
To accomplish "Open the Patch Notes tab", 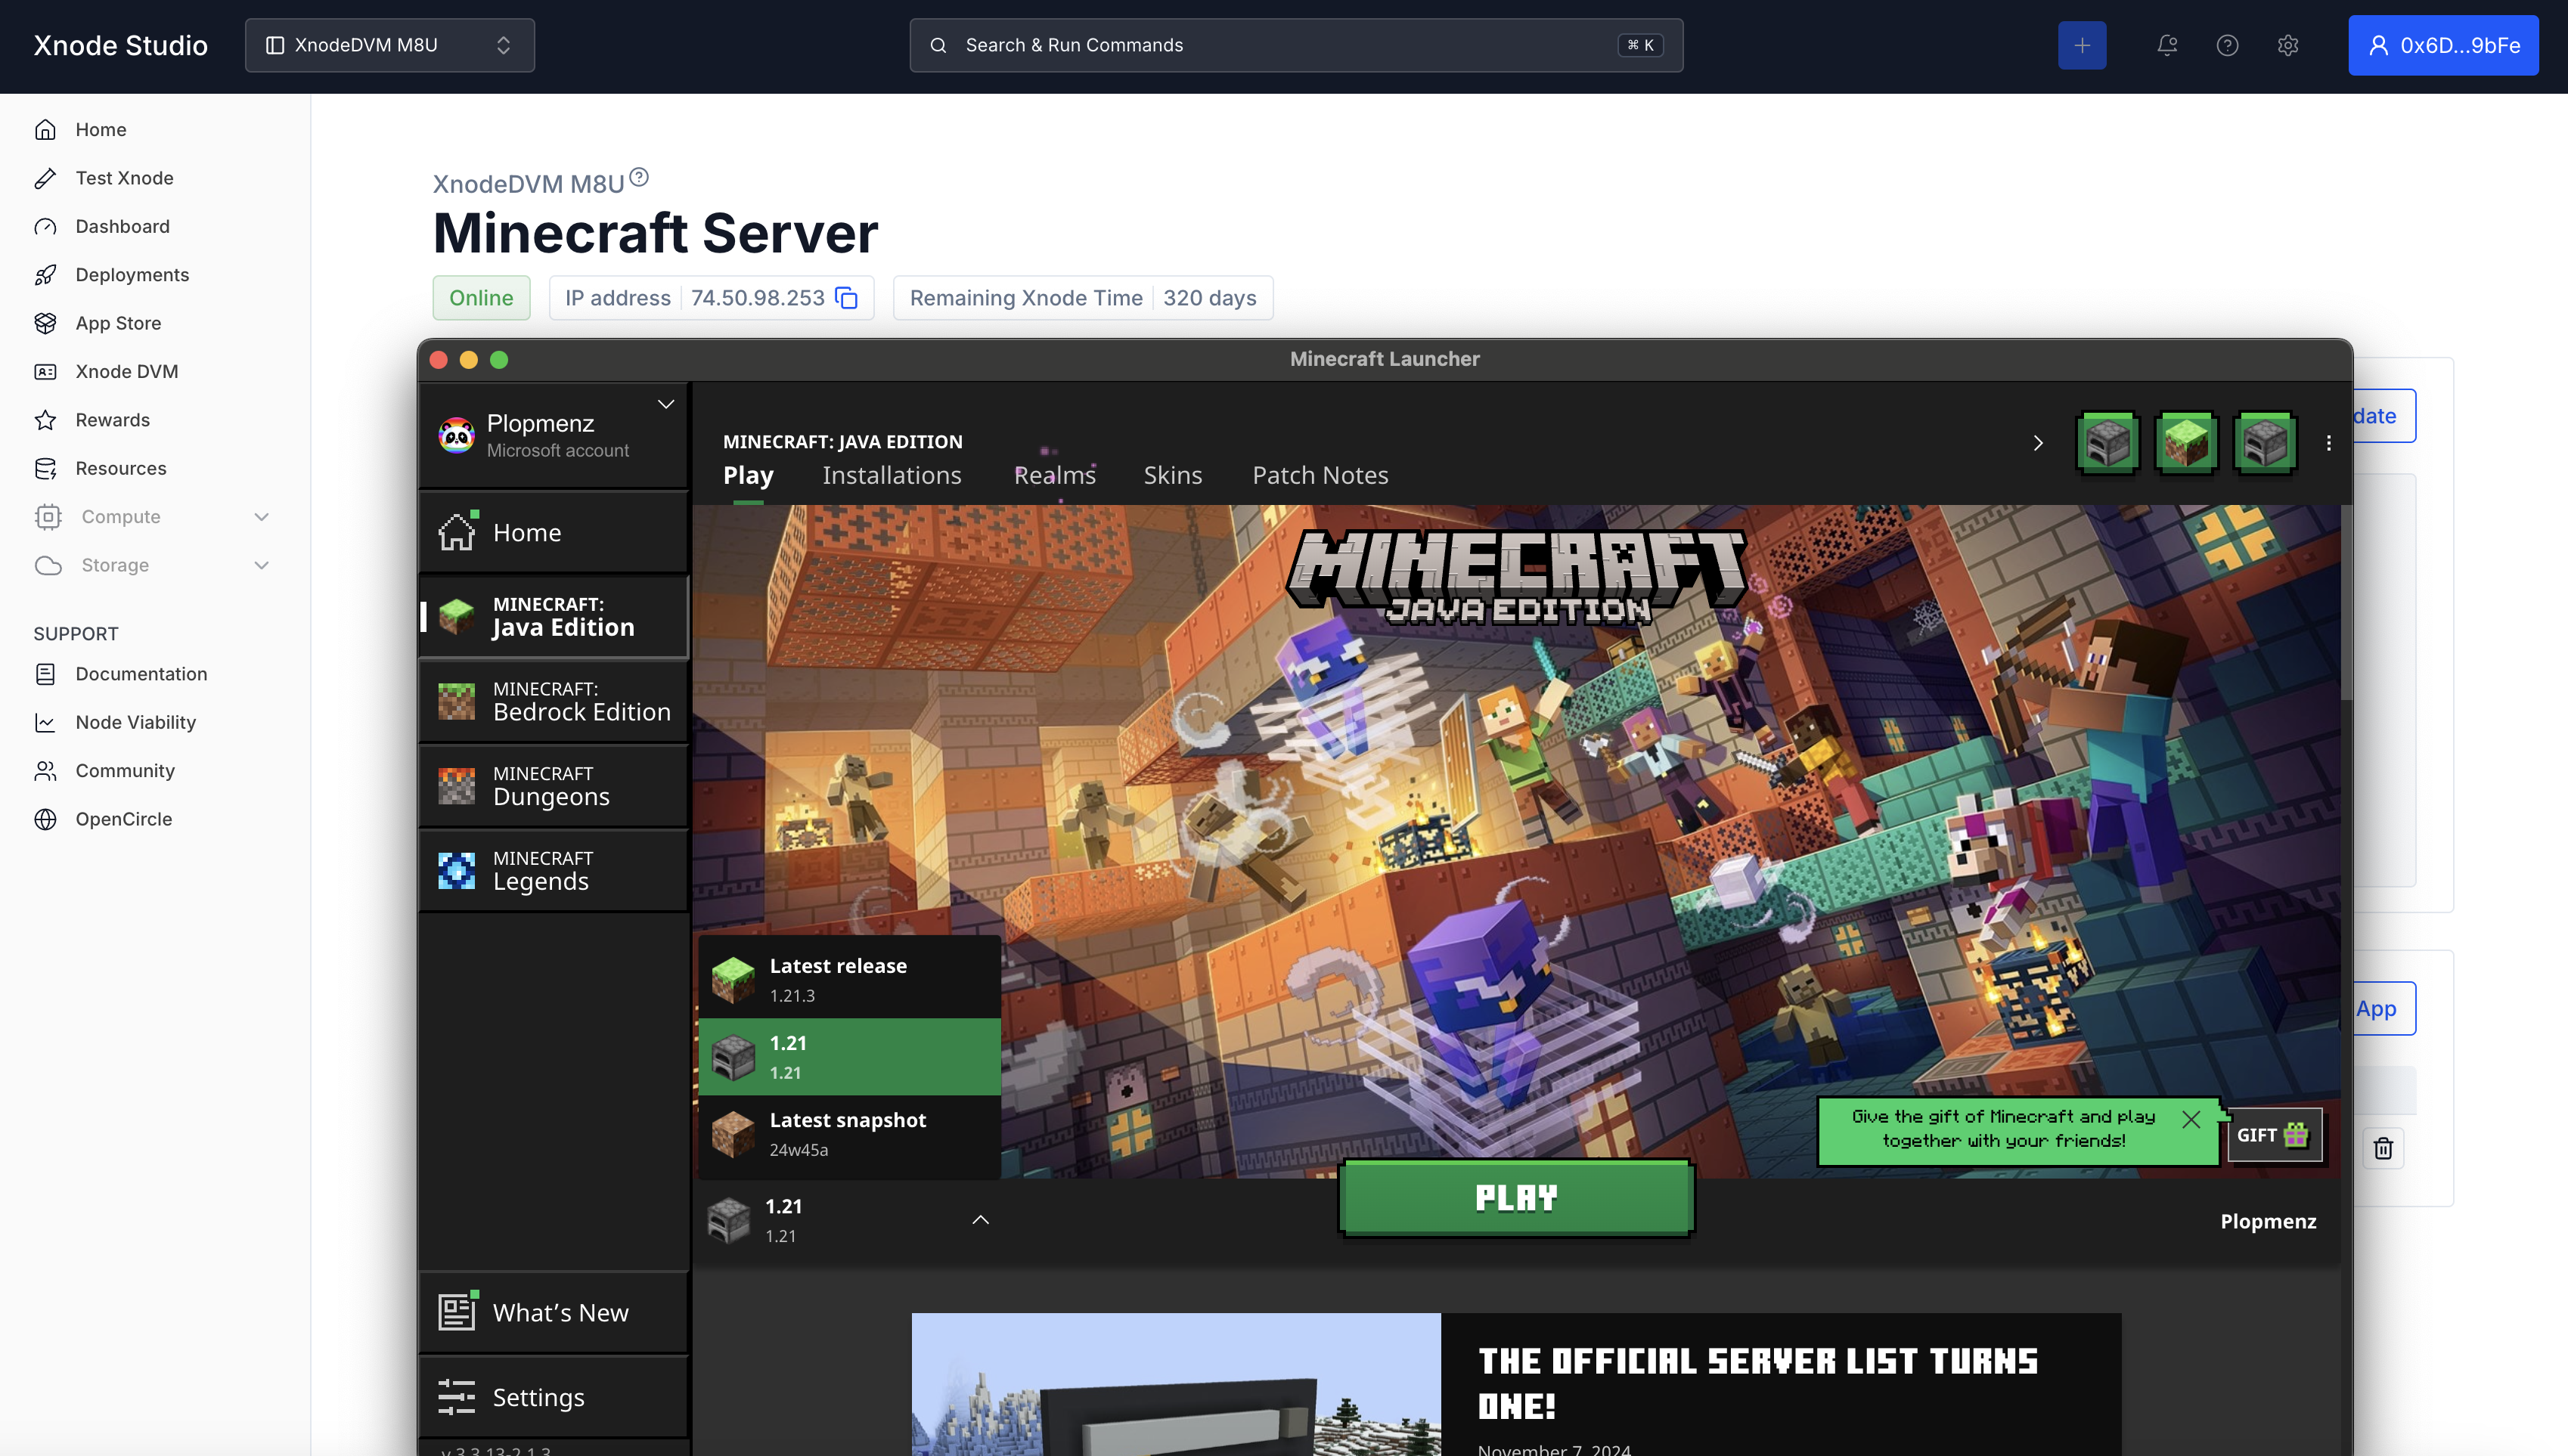I will [1320, 475].
